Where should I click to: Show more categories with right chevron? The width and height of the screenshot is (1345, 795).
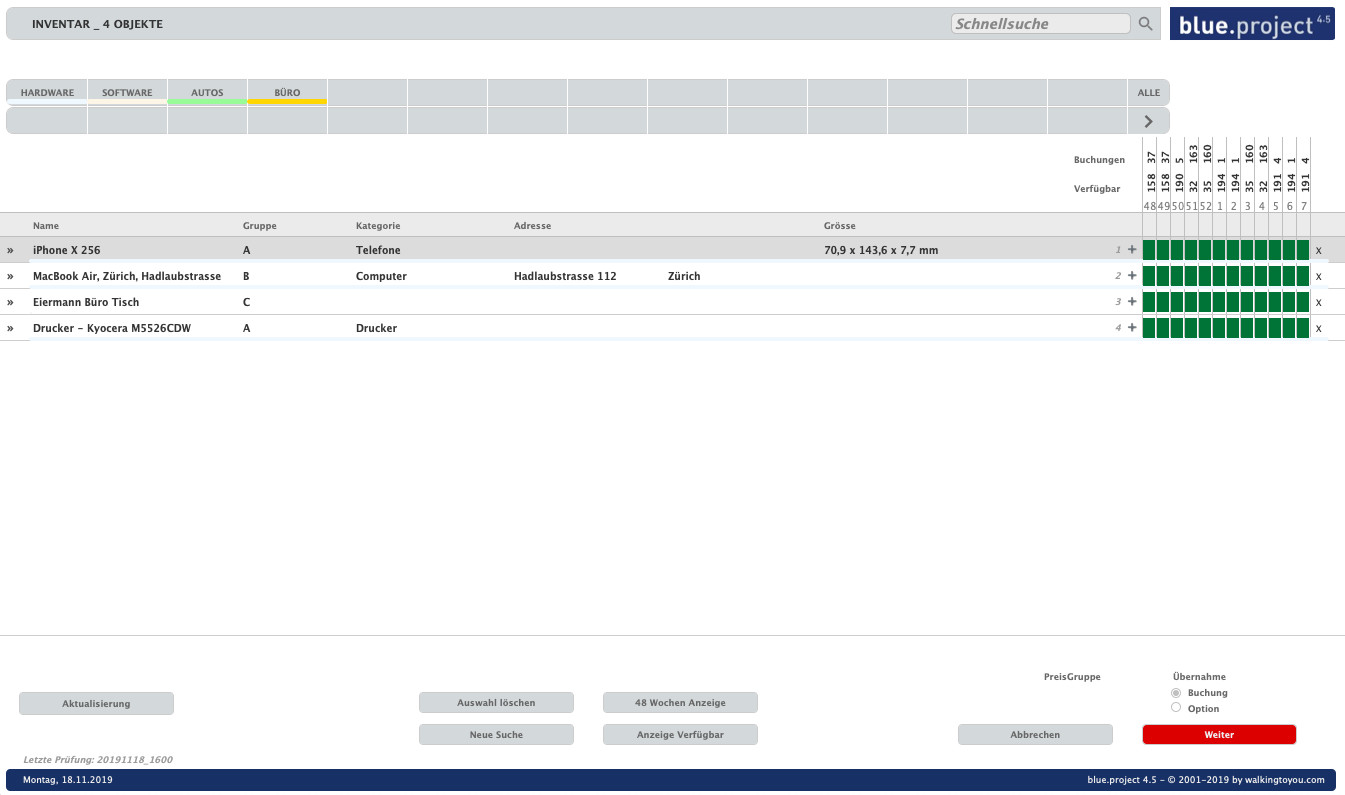[1148, 121]
